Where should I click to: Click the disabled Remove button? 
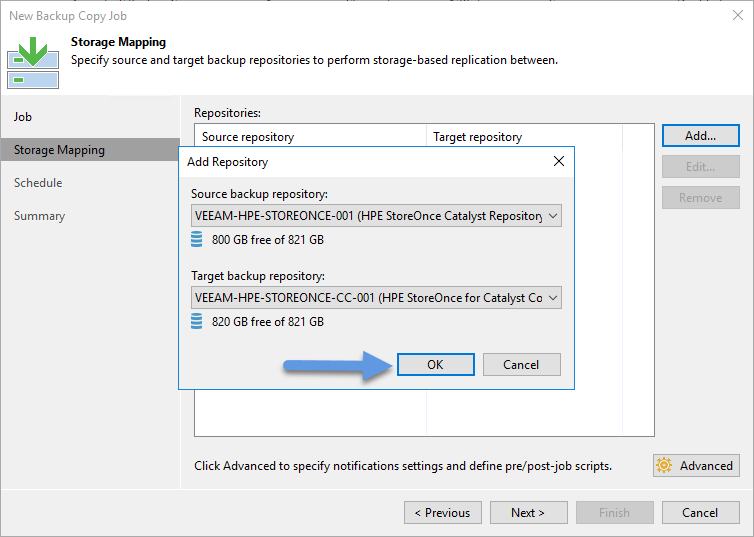pos(701,198)
